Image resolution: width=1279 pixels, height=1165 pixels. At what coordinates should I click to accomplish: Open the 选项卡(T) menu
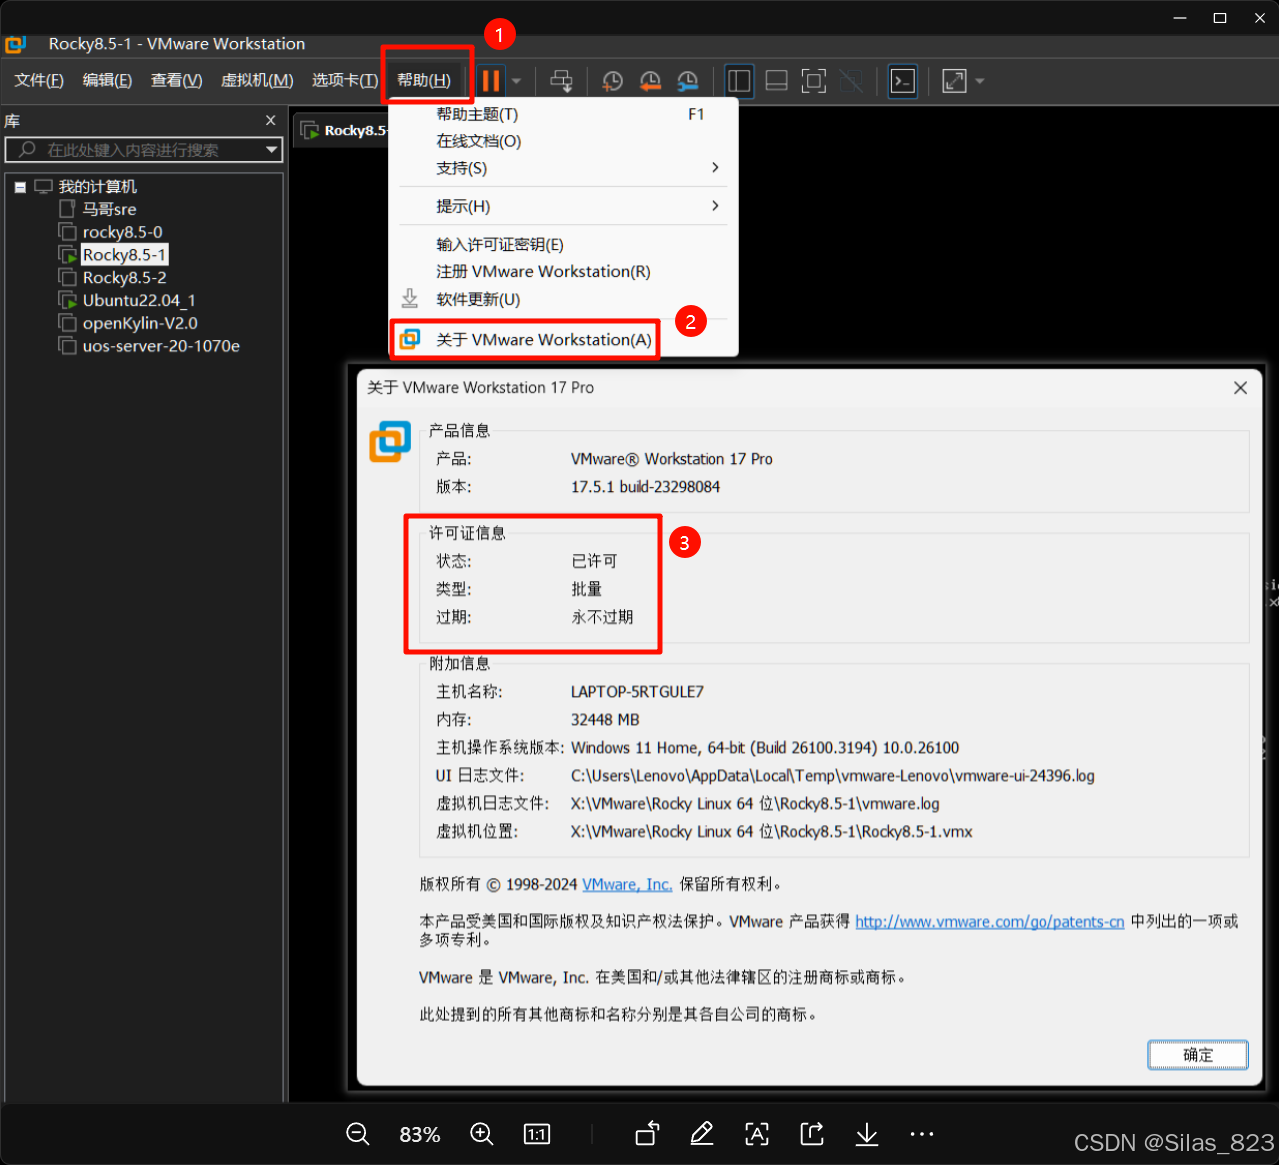(x=345, y=80)
